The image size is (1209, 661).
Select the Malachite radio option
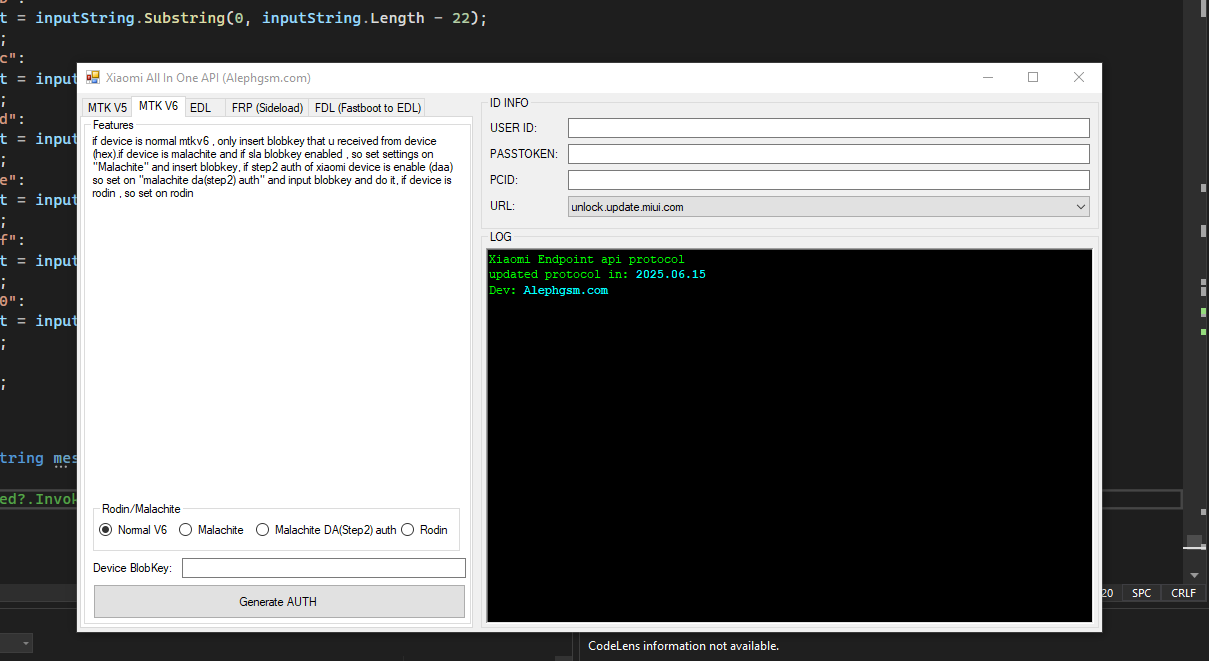[212, 530]
